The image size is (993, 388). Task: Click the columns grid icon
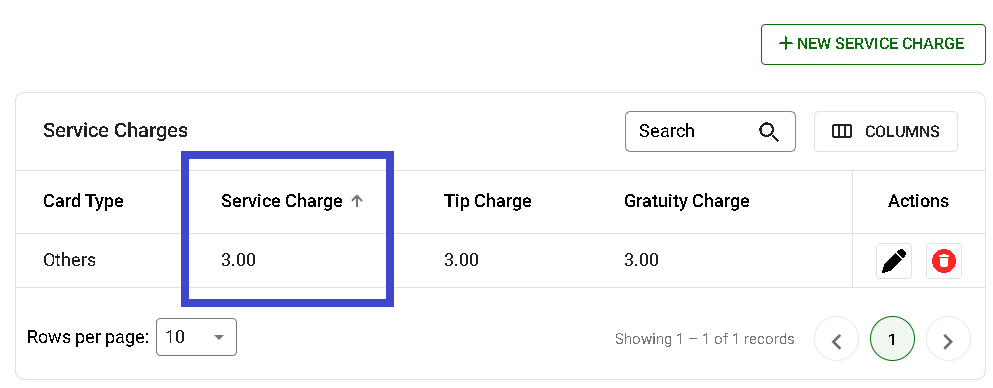coord(841,132)
